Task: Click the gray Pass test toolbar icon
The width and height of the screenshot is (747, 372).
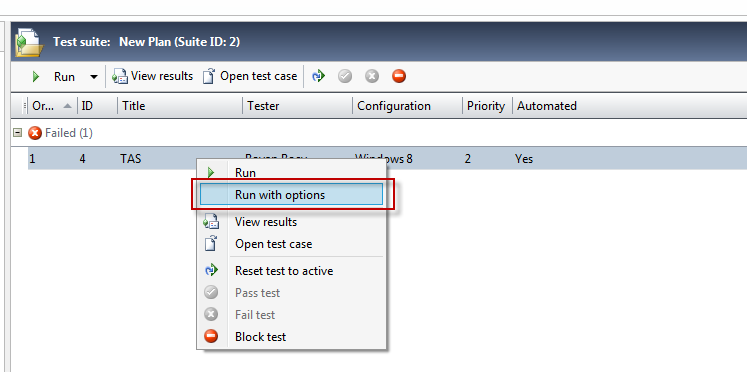Action: pos(345,76)
